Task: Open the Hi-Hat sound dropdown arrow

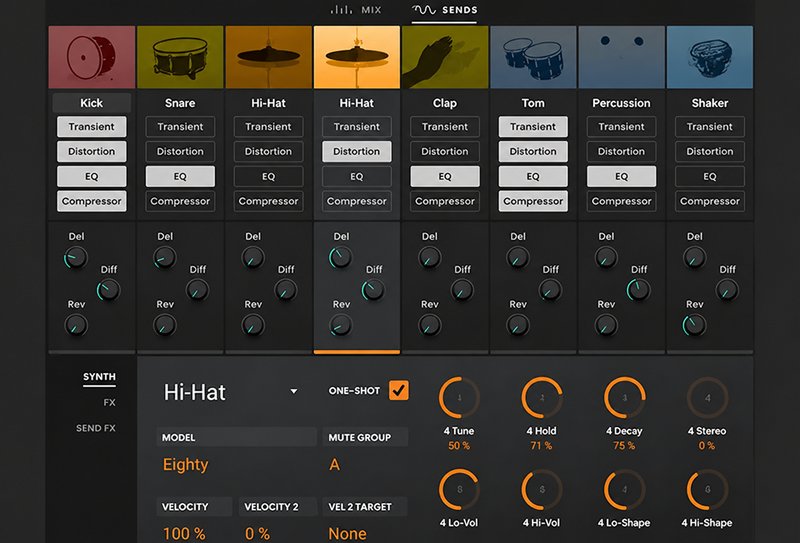Action: [294, 391]
